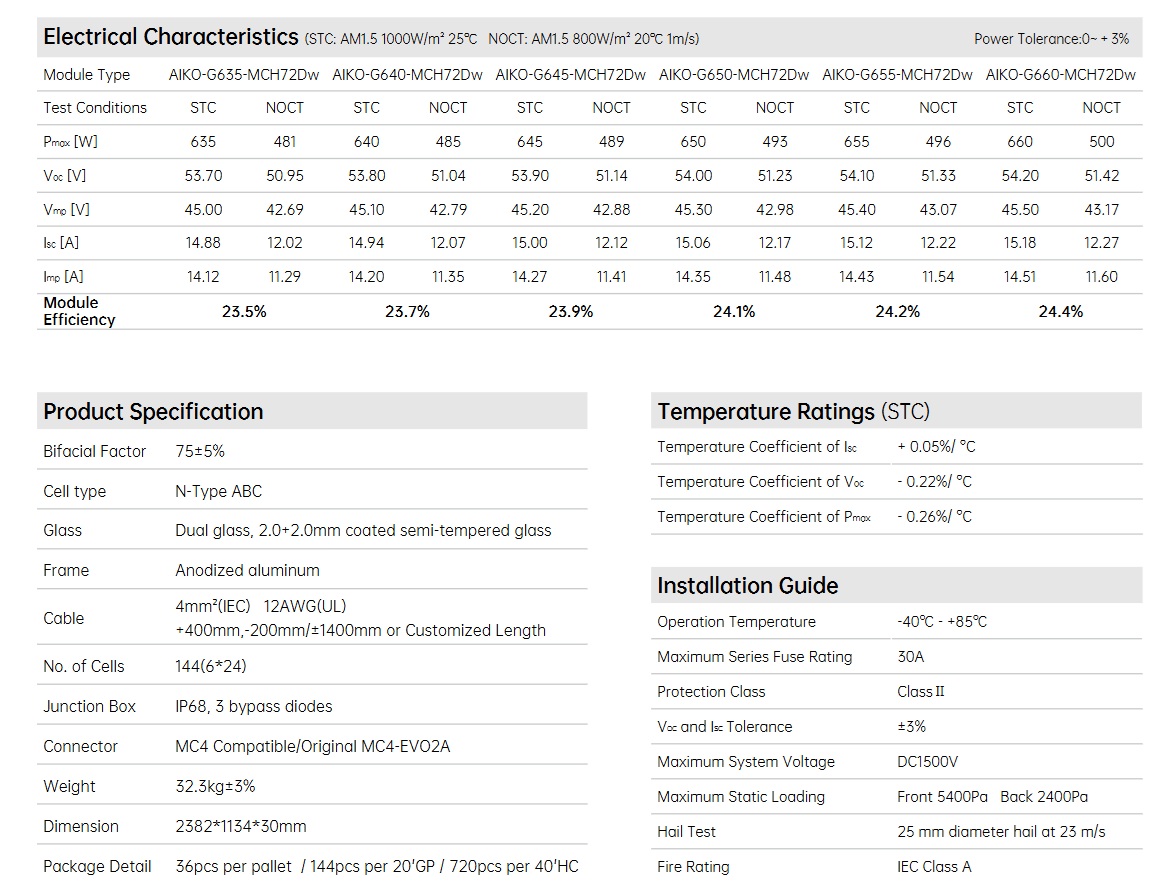Click module type 'AIKO-G655-MCH72Dw'
Viewport: 1172px width, 883px height.
[897, 75]
